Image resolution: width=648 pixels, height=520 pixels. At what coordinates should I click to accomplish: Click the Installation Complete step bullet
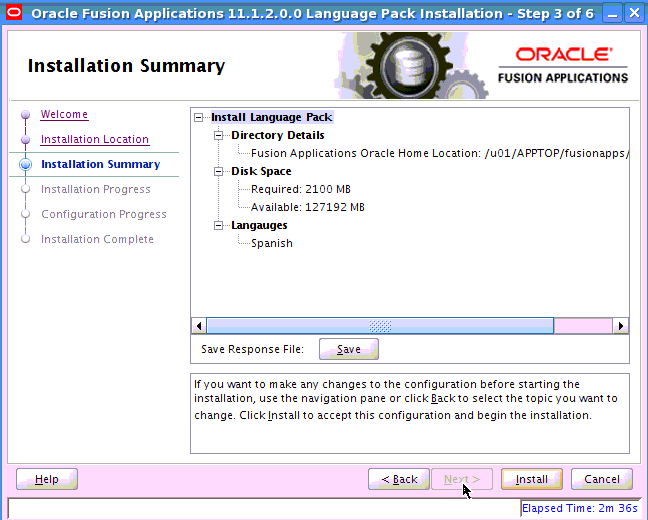pos(26,239)
